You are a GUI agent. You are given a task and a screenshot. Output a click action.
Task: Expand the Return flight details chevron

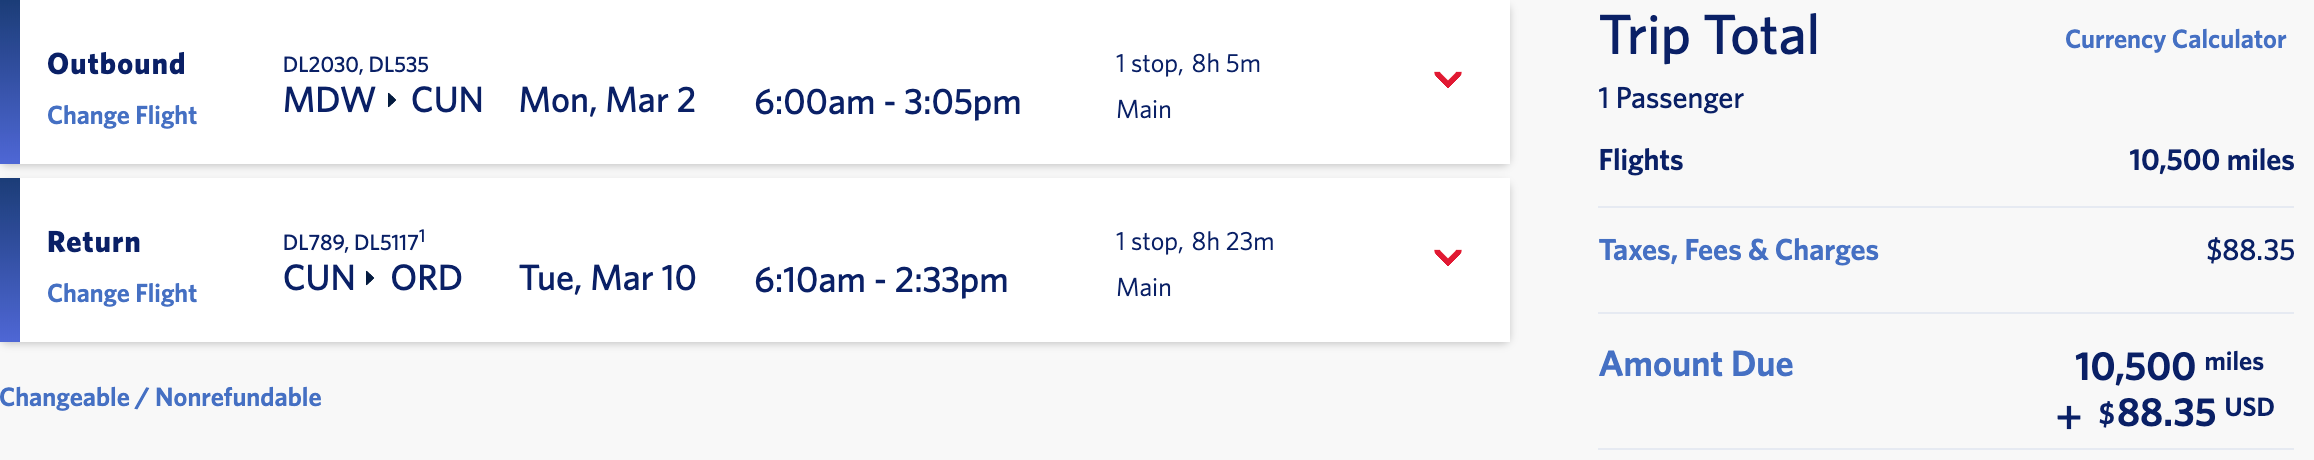point(1447,257)
